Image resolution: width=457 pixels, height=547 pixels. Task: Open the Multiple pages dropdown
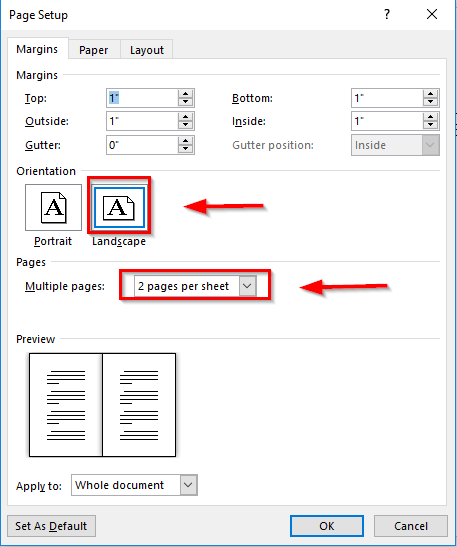(x=195, y=286)
